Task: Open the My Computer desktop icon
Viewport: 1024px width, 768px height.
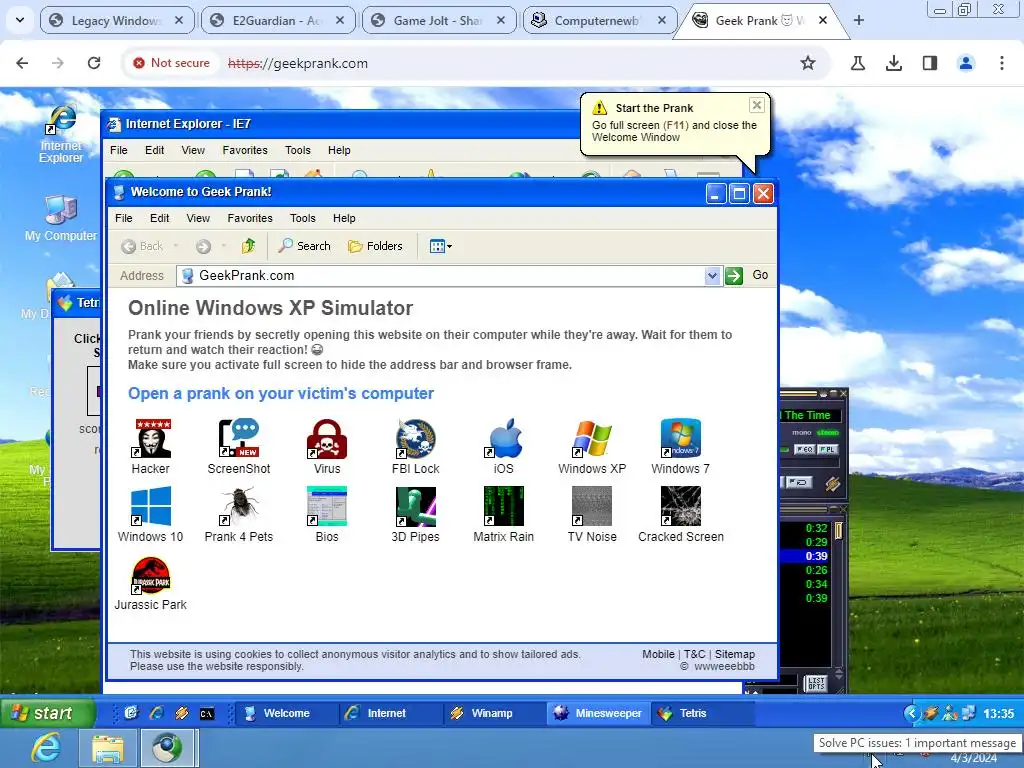Action: tap(61, 218)
